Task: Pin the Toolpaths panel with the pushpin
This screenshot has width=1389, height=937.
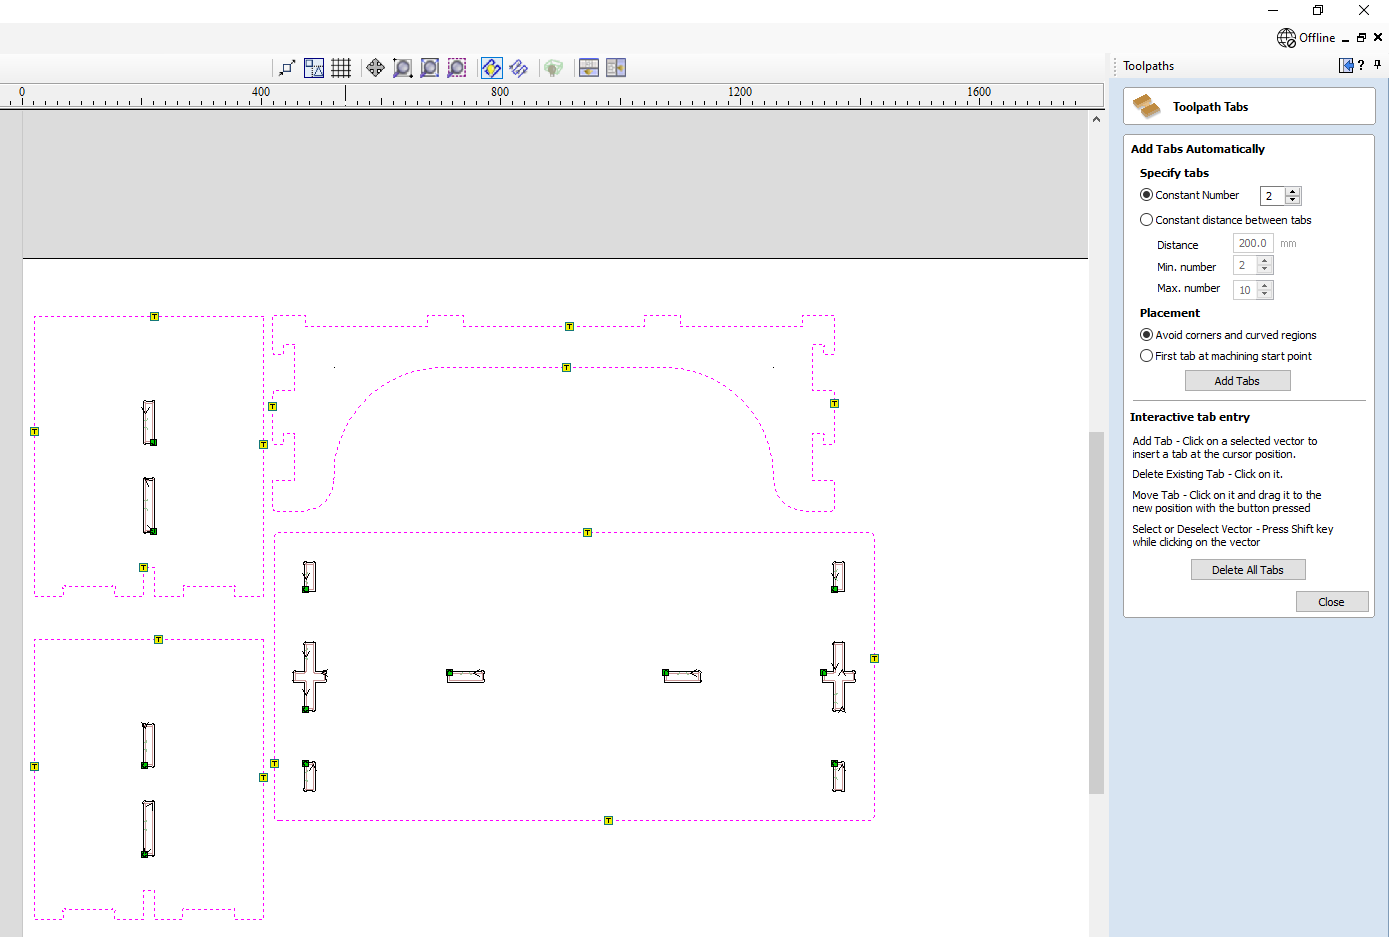Action: [x=1377, y=65]
